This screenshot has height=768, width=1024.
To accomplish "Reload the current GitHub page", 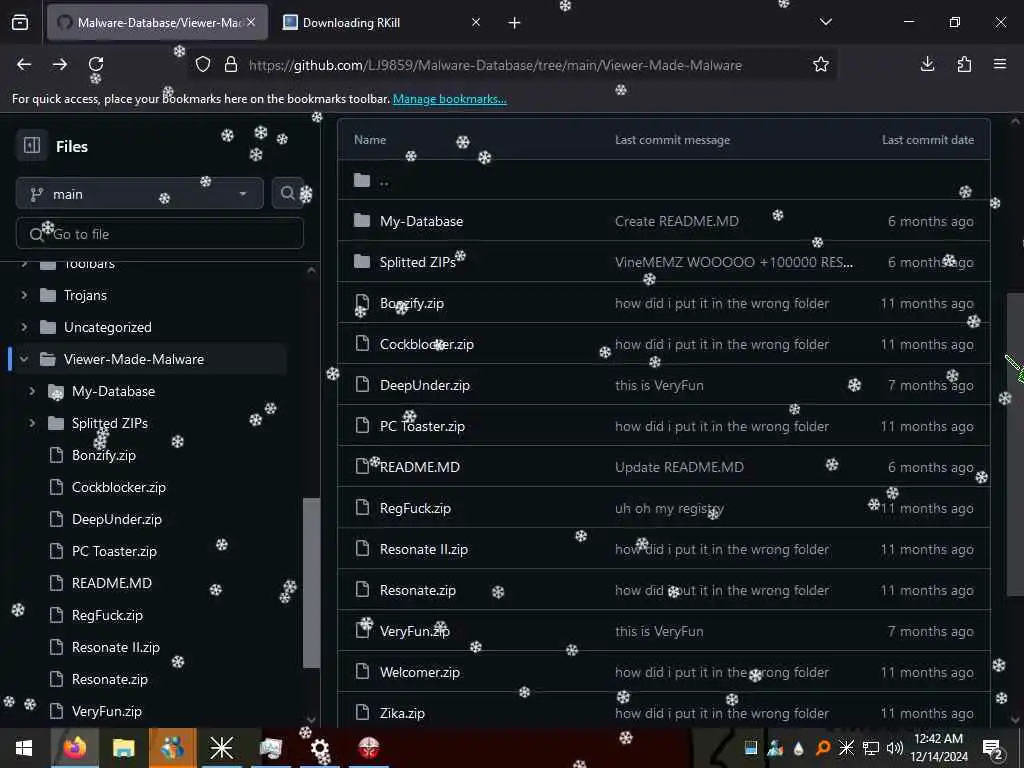I will point(96,64).
